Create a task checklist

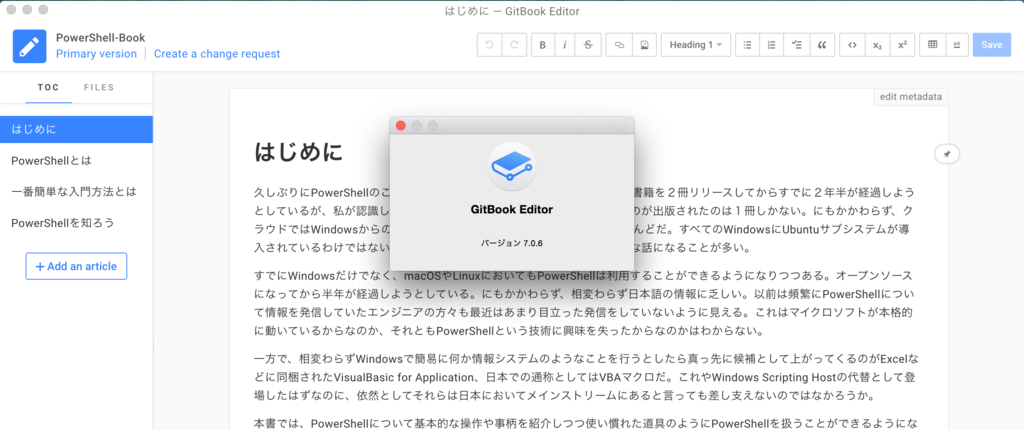pos(797,45)
